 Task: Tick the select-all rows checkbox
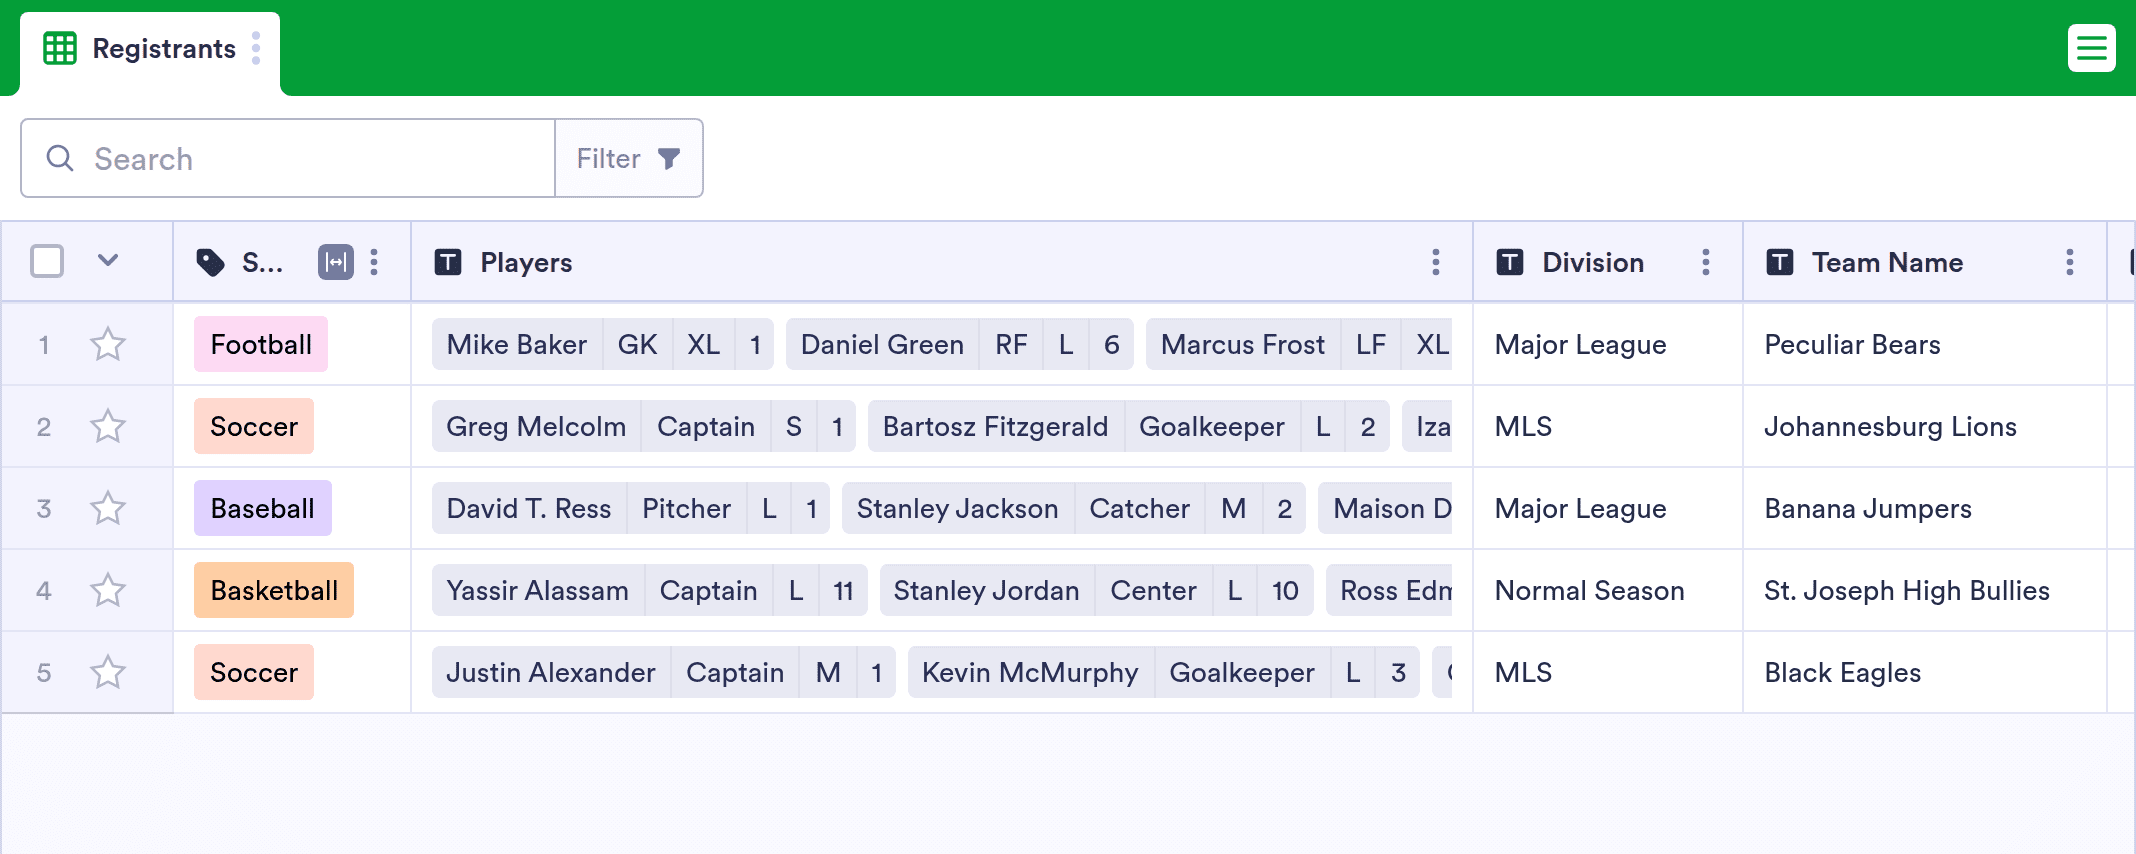pyautogui.click(x=47, y=261)
